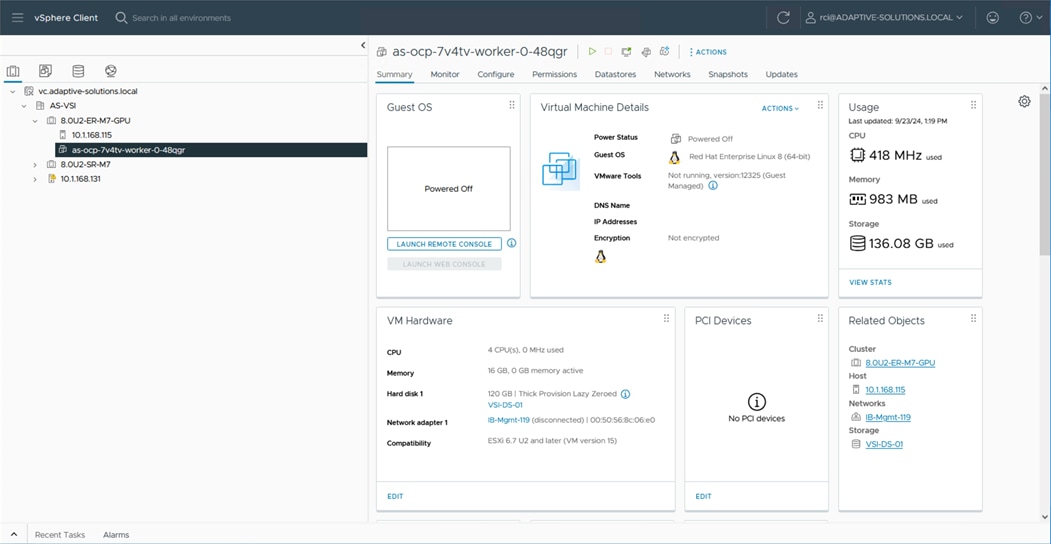Image resolution: width=1051 pixels, height=544 pixels.
Task: Click the take snapshot toolbar icon
Action: pos(665,52)
